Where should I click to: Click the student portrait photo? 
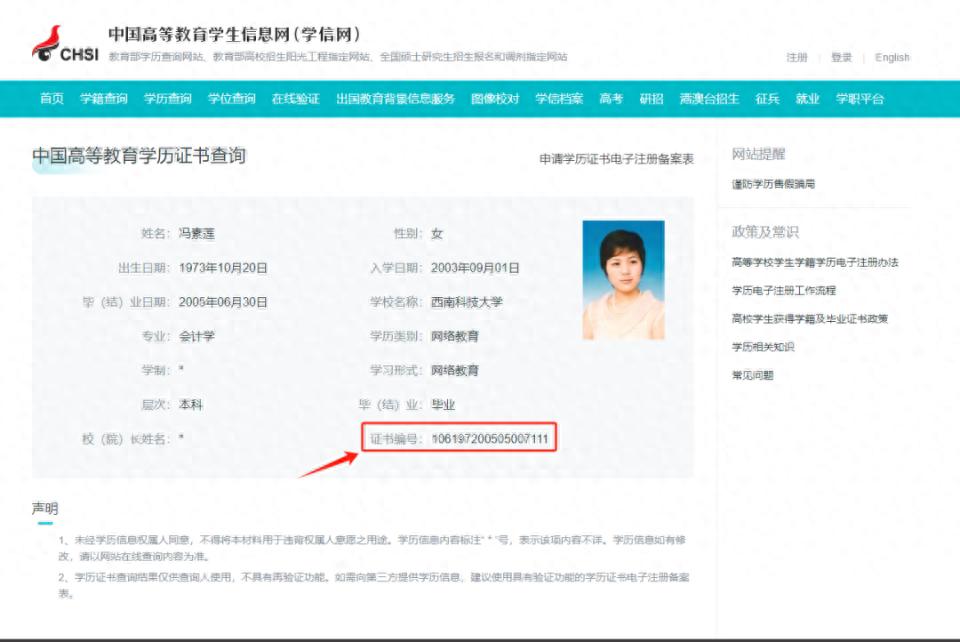pos(623,280)
